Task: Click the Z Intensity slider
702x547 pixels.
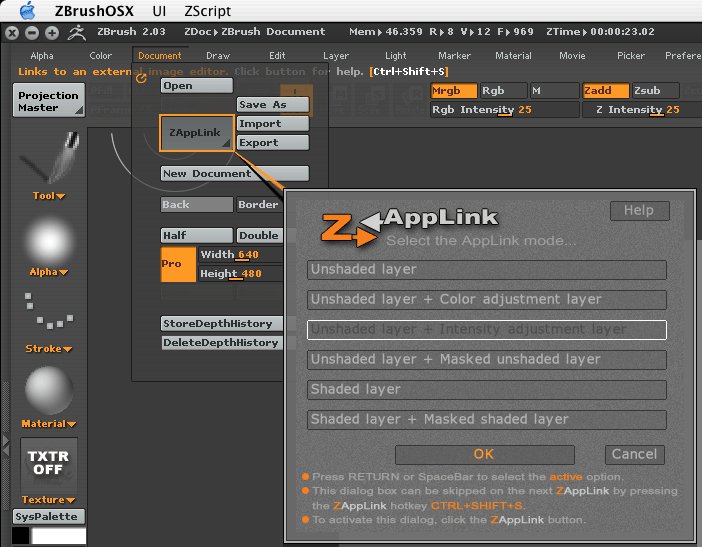Action: [642, 110]
